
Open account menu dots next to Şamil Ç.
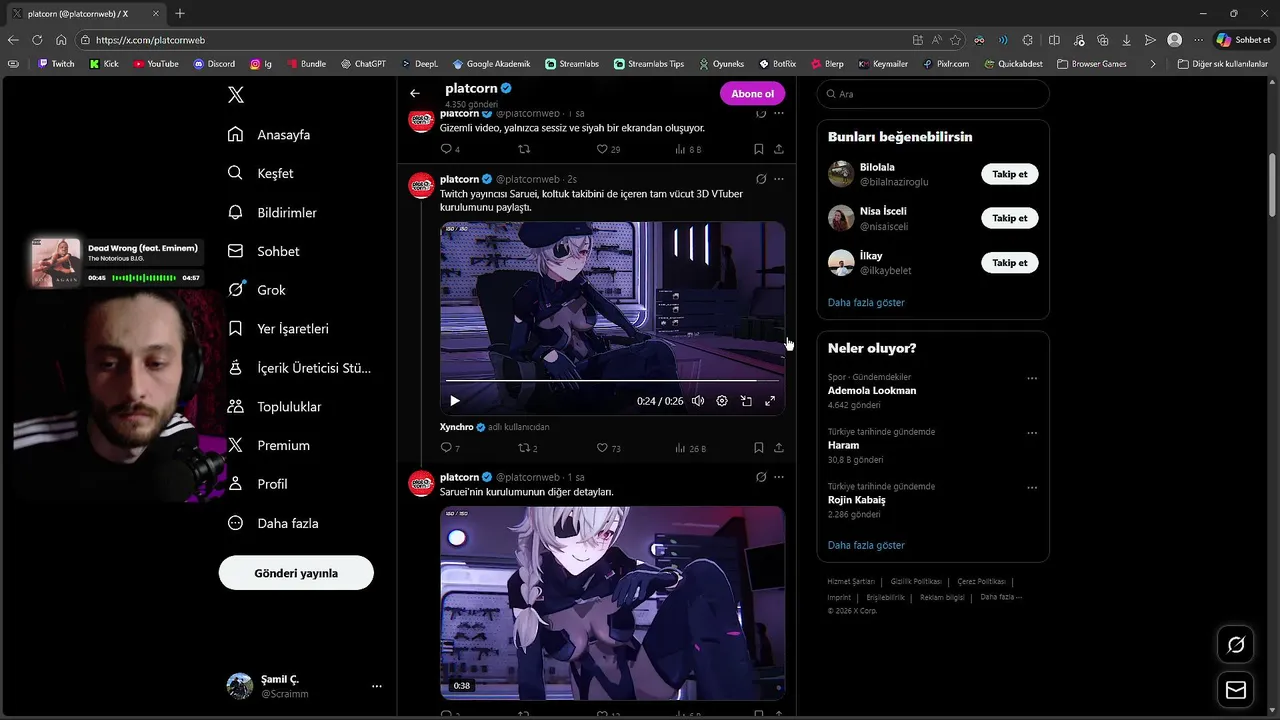pos(377,686)
